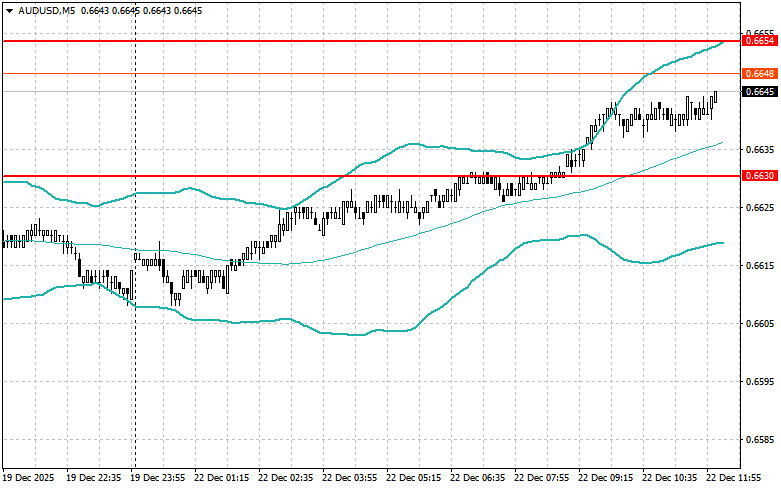781x489 pixels.
Task: Click the latest candlestick at right end
Action: point(716,97)
